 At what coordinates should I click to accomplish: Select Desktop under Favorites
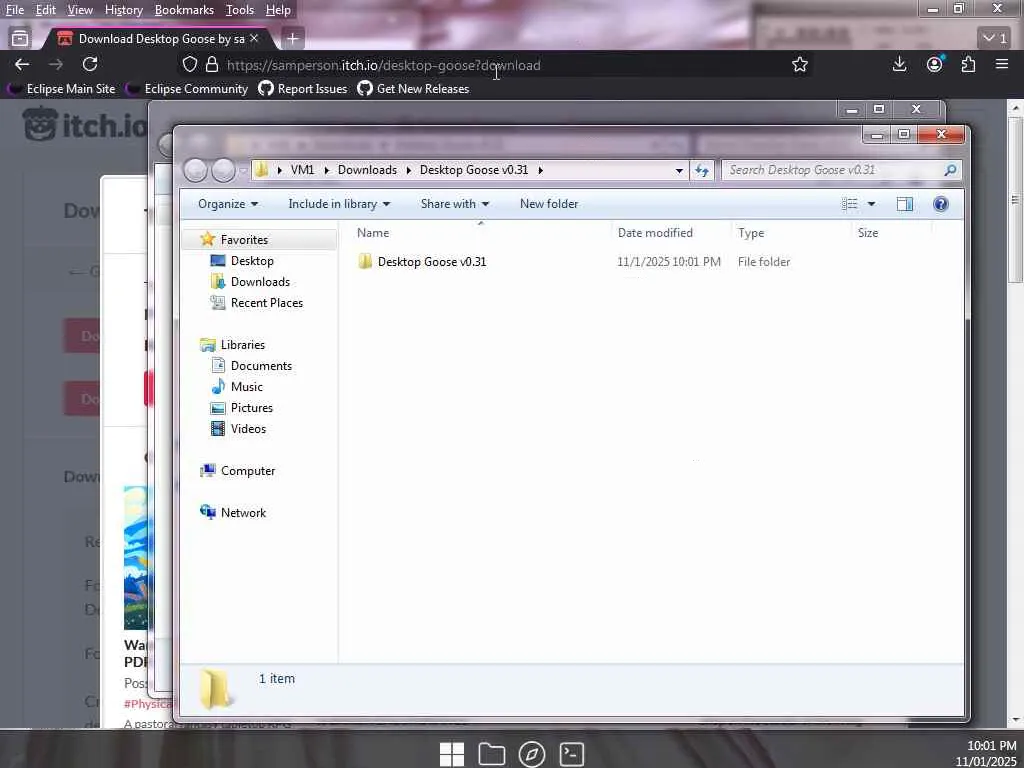252,261
